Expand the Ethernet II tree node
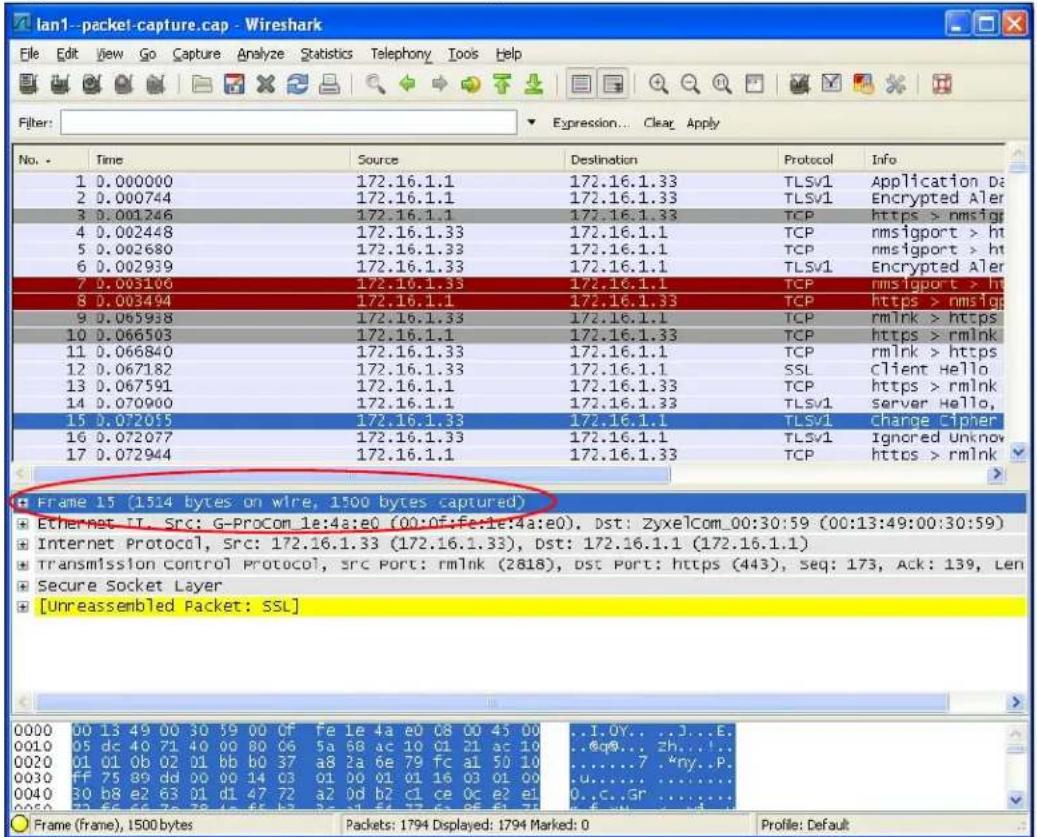The width and height of the screenshot is (1037, 837). [22, 524]
